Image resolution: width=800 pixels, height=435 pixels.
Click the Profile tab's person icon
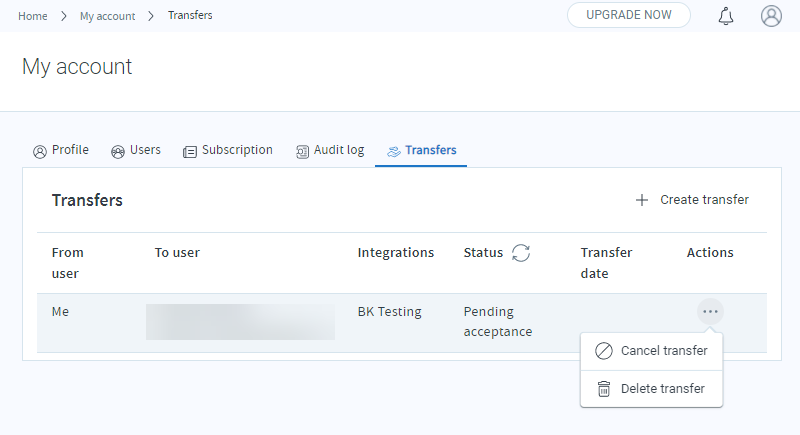click(40, 151)
